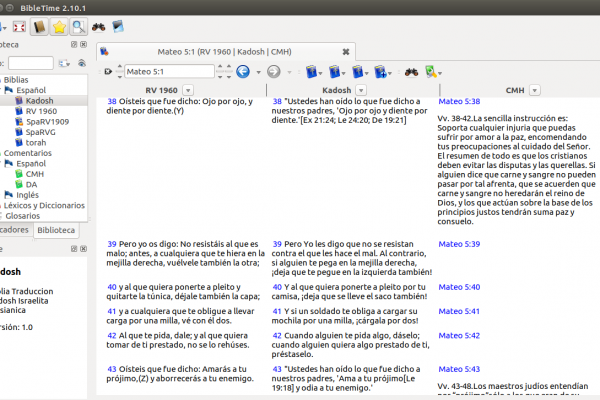Select Comentarios category in tree
The image size is (600, 400).
click(x=28, y=153)
